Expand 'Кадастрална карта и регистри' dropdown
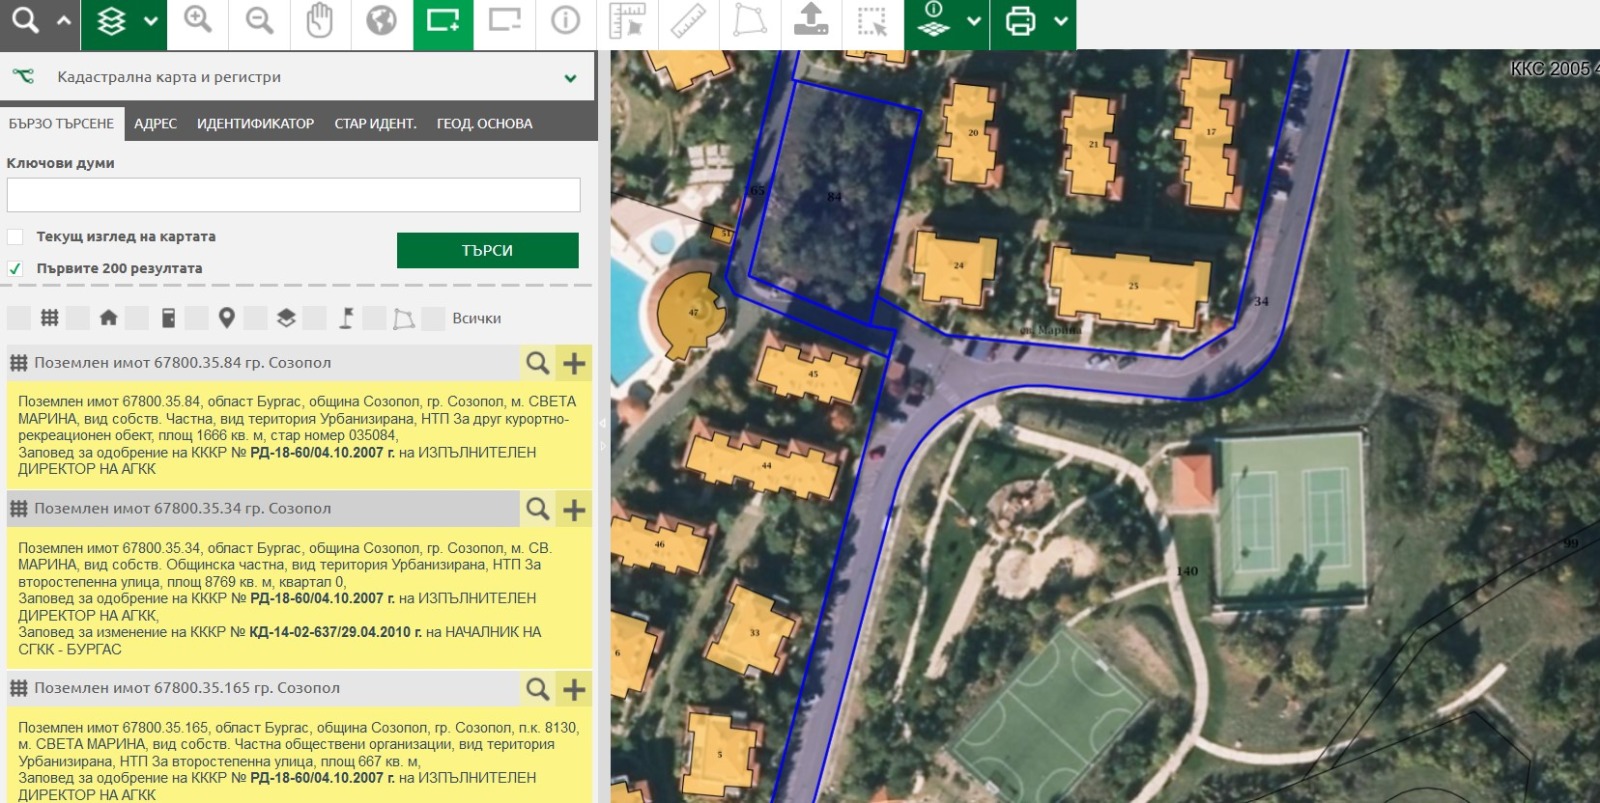Screen dimensions: 1600x803 tap(570, 78)
